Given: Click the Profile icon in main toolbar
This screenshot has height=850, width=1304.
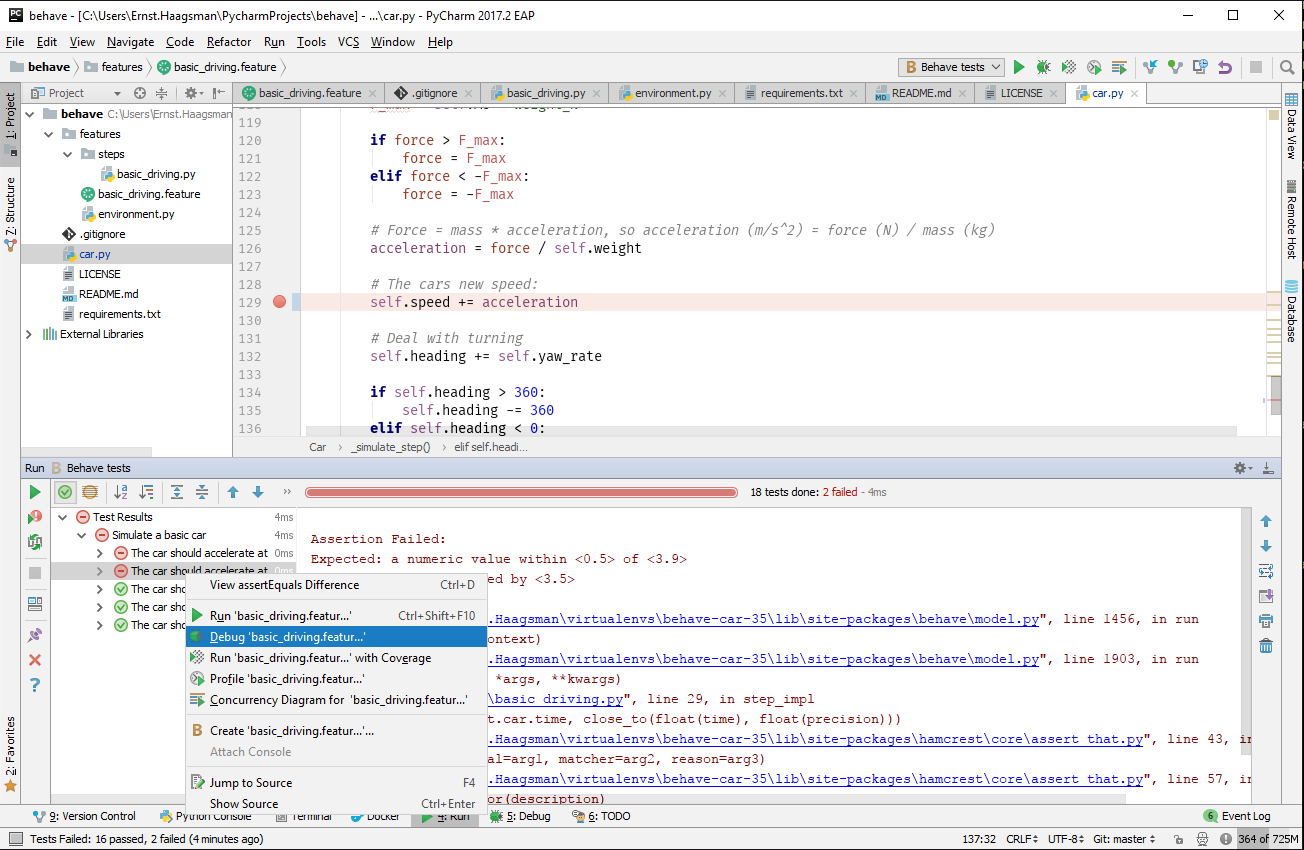Looking at the screenshot, I should pyautogui.click(x=1094, y=67).
